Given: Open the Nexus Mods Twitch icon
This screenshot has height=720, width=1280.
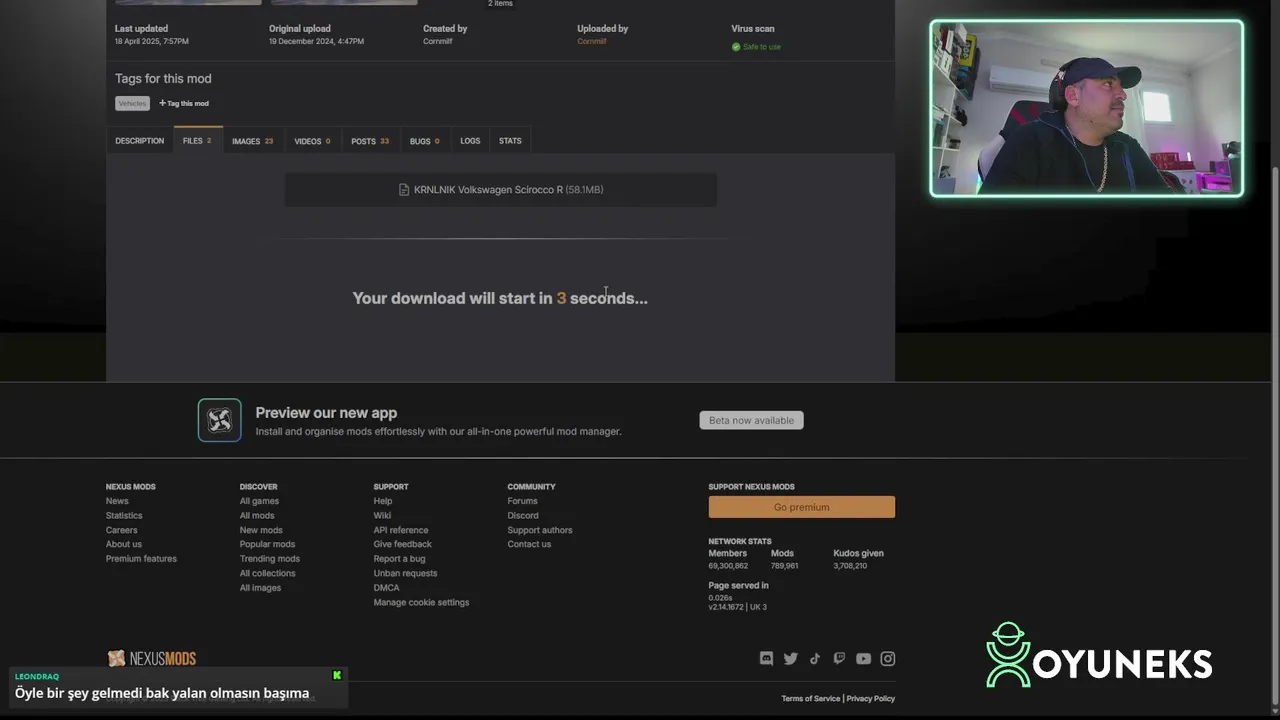Looking at the screenshot, I should click(x=839, y=658).
